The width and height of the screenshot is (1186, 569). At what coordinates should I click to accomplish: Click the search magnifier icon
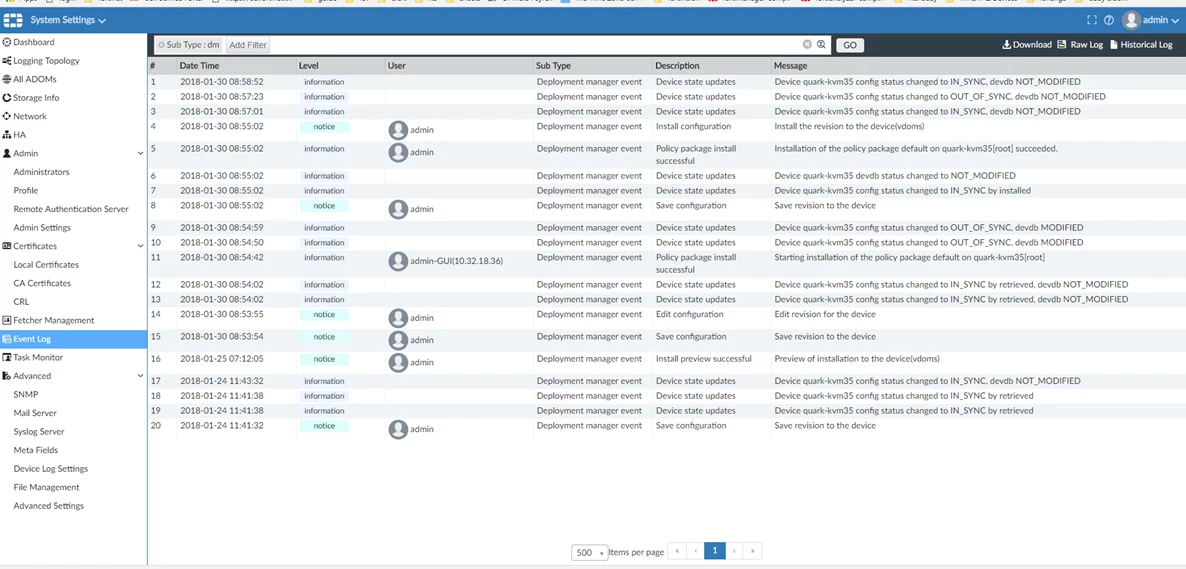pyautogui.click(x=821, y=45)
